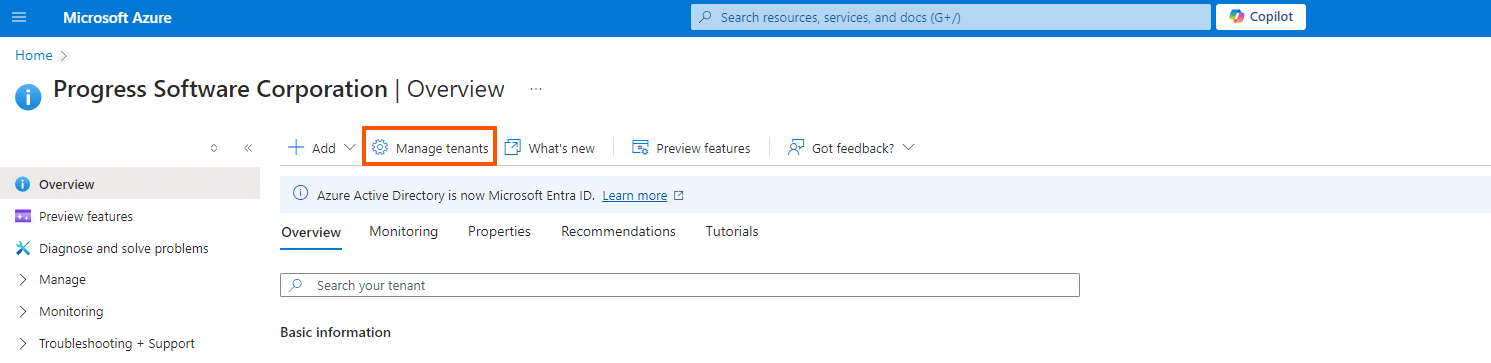
Task: Expand Troubleshooting + Support section chevron
Action: (x=23, y=344)
